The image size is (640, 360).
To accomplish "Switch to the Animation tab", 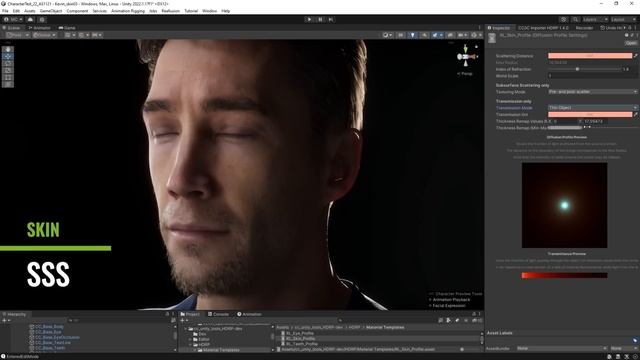I will coord(249,314).
